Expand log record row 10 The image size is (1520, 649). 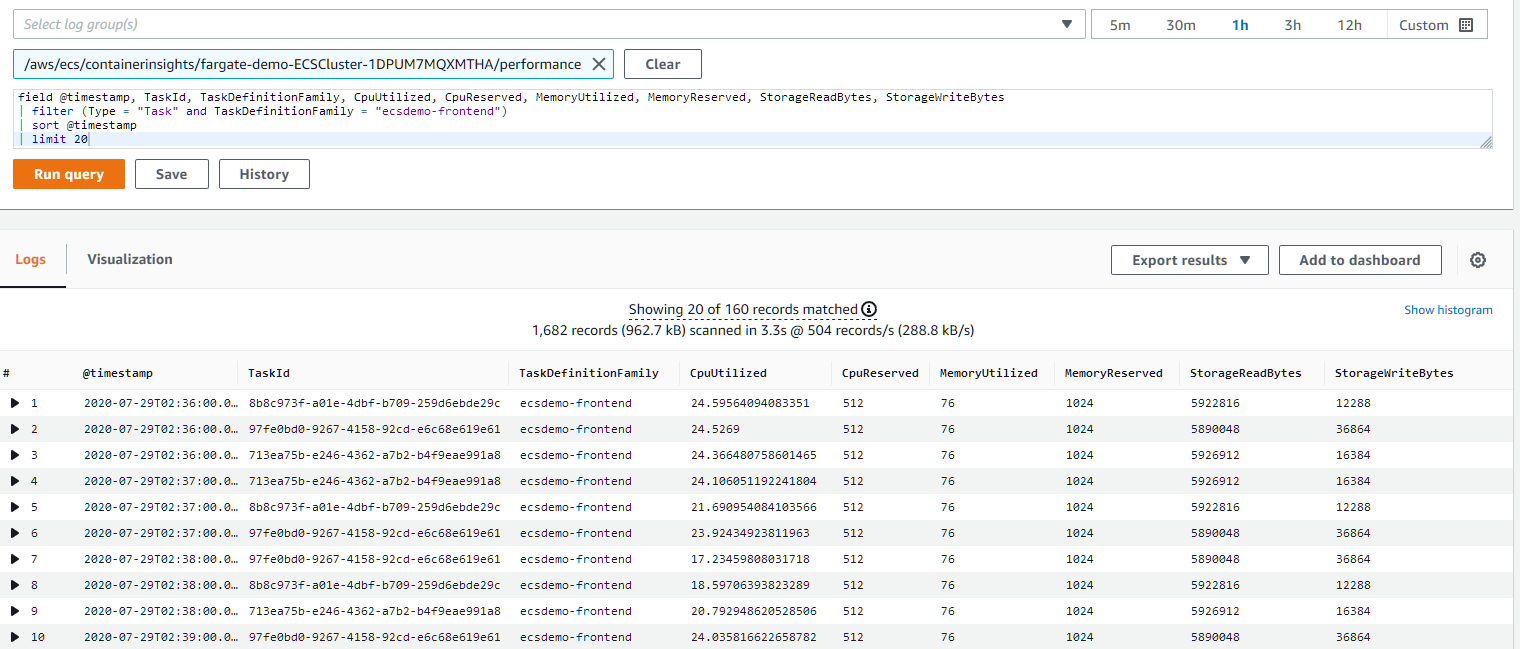(15, 637)
